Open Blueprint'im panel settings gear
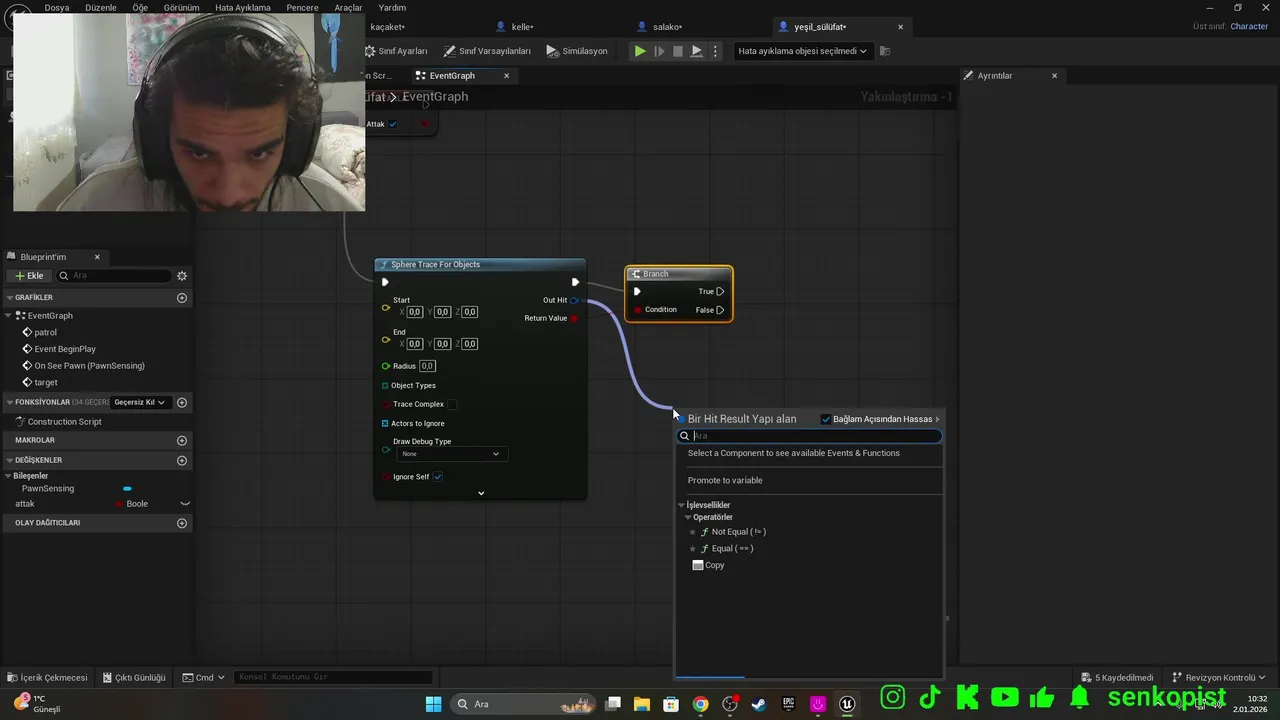The image size is (1280, 720). 182,276
